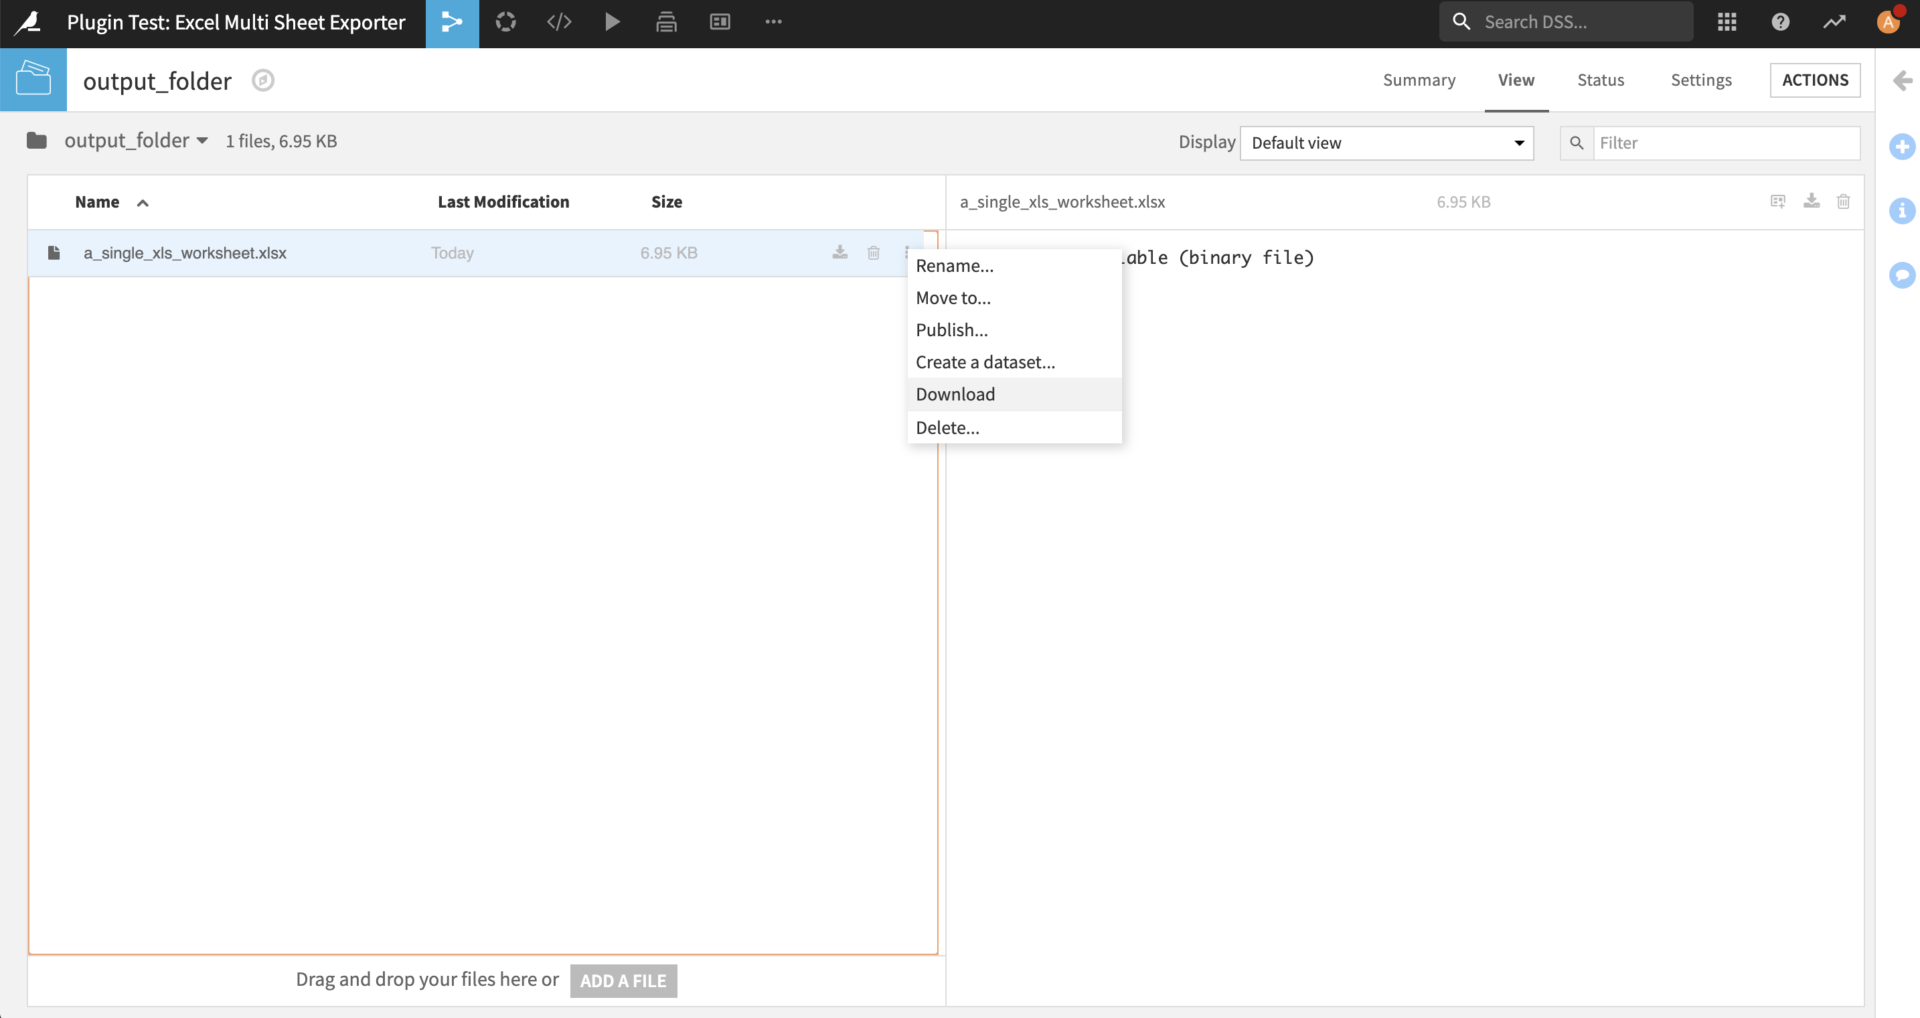
Task: Open the dashboards icon in the navbar
Action: pos(719,22)
